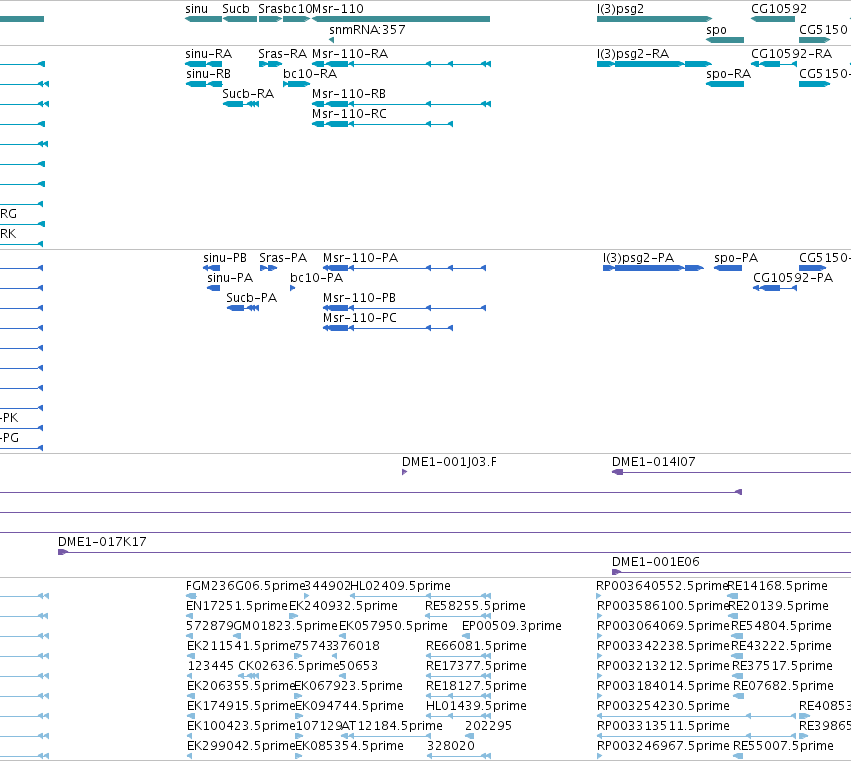
Task: Click the DME1-017K17 clone label
Action: coord(102,542)
